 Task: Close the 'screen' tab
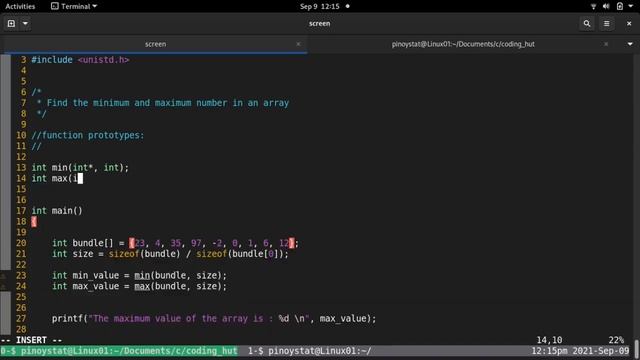(298, 44)
